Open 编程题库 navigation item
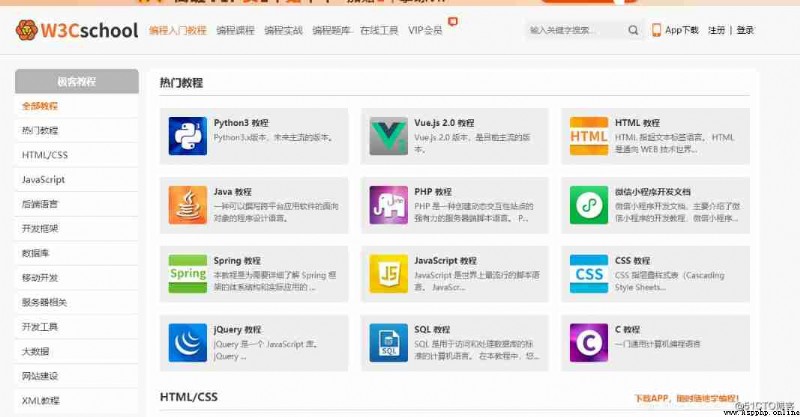800x417 pixels. click(x=331, y=30)
